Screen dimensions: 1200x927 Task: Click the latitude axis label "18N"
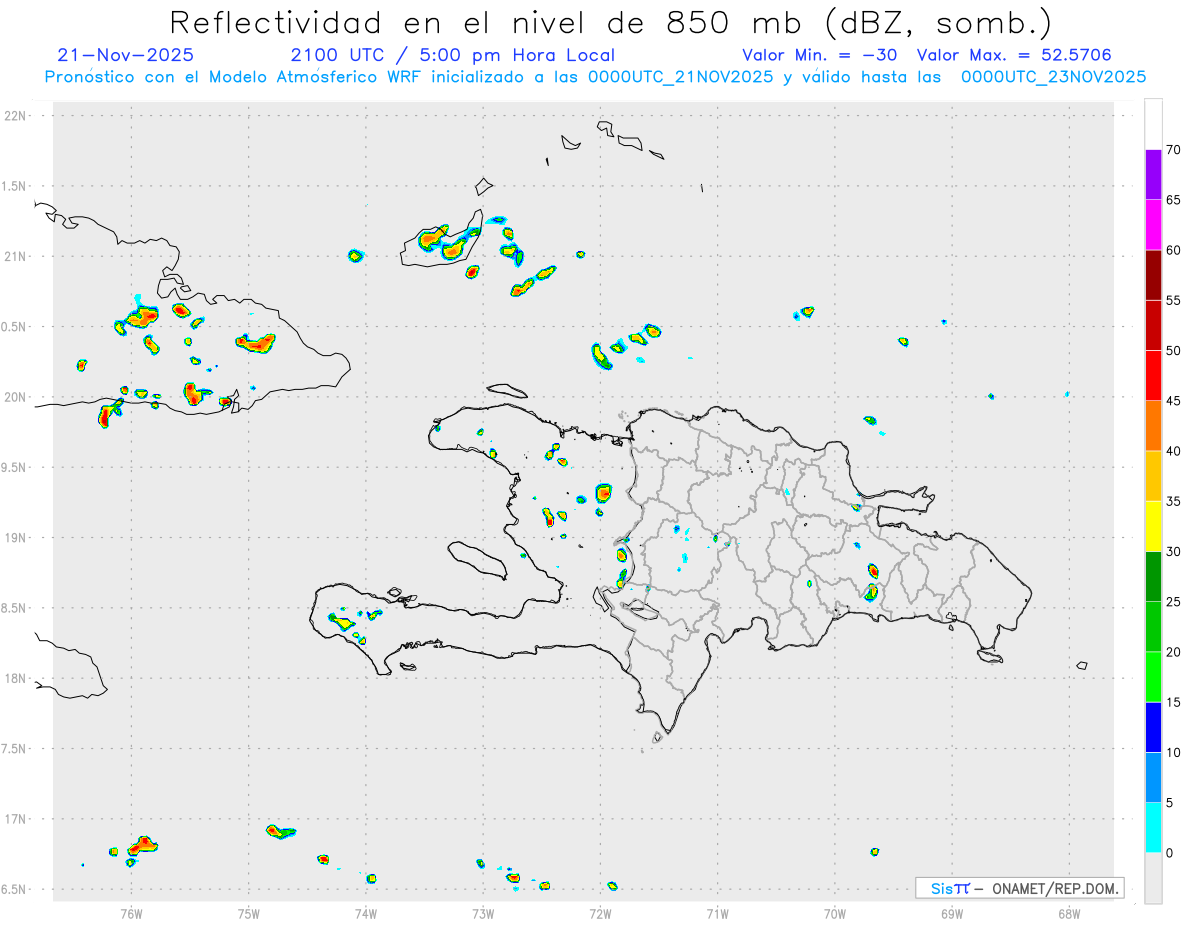tap(17, 679)
